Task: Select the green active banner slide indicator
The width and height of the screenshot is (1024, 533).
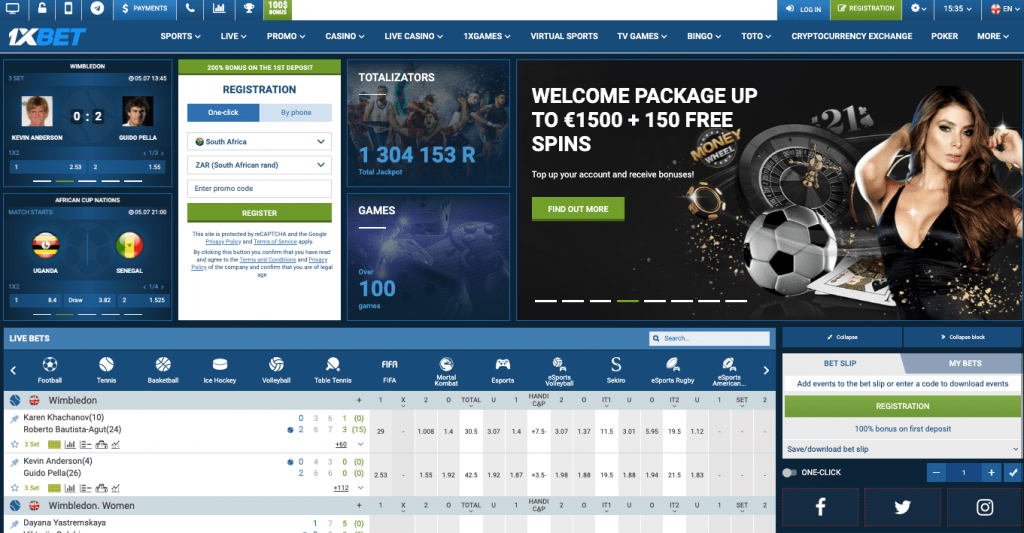Action: [x=628, y=301]
